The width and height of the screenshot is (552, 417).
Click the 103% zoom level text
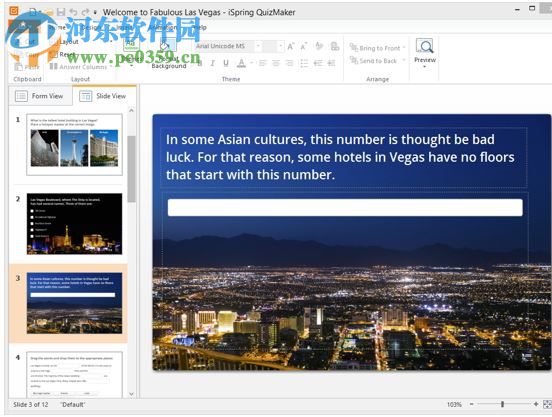point(454,405)
